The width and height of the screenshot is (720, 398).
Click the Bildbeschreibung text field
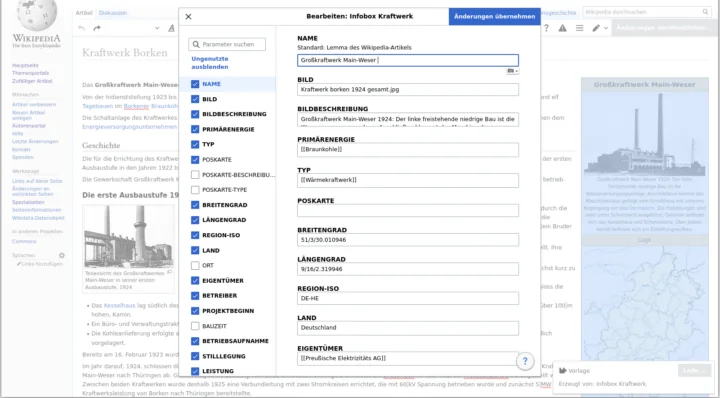pos(408,119)
